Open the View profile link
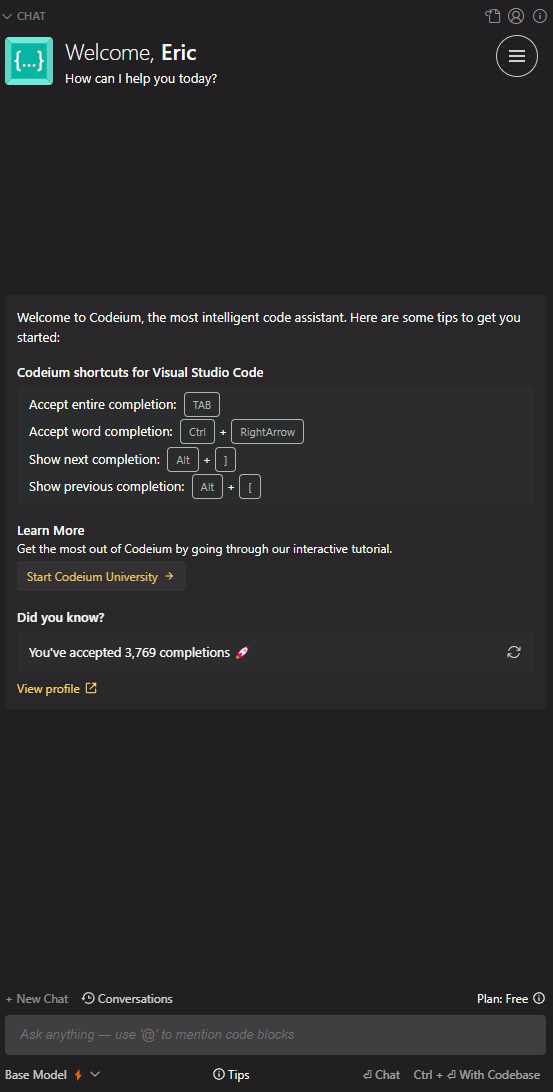The image size is (553, 1092). [x=48, y=689]
